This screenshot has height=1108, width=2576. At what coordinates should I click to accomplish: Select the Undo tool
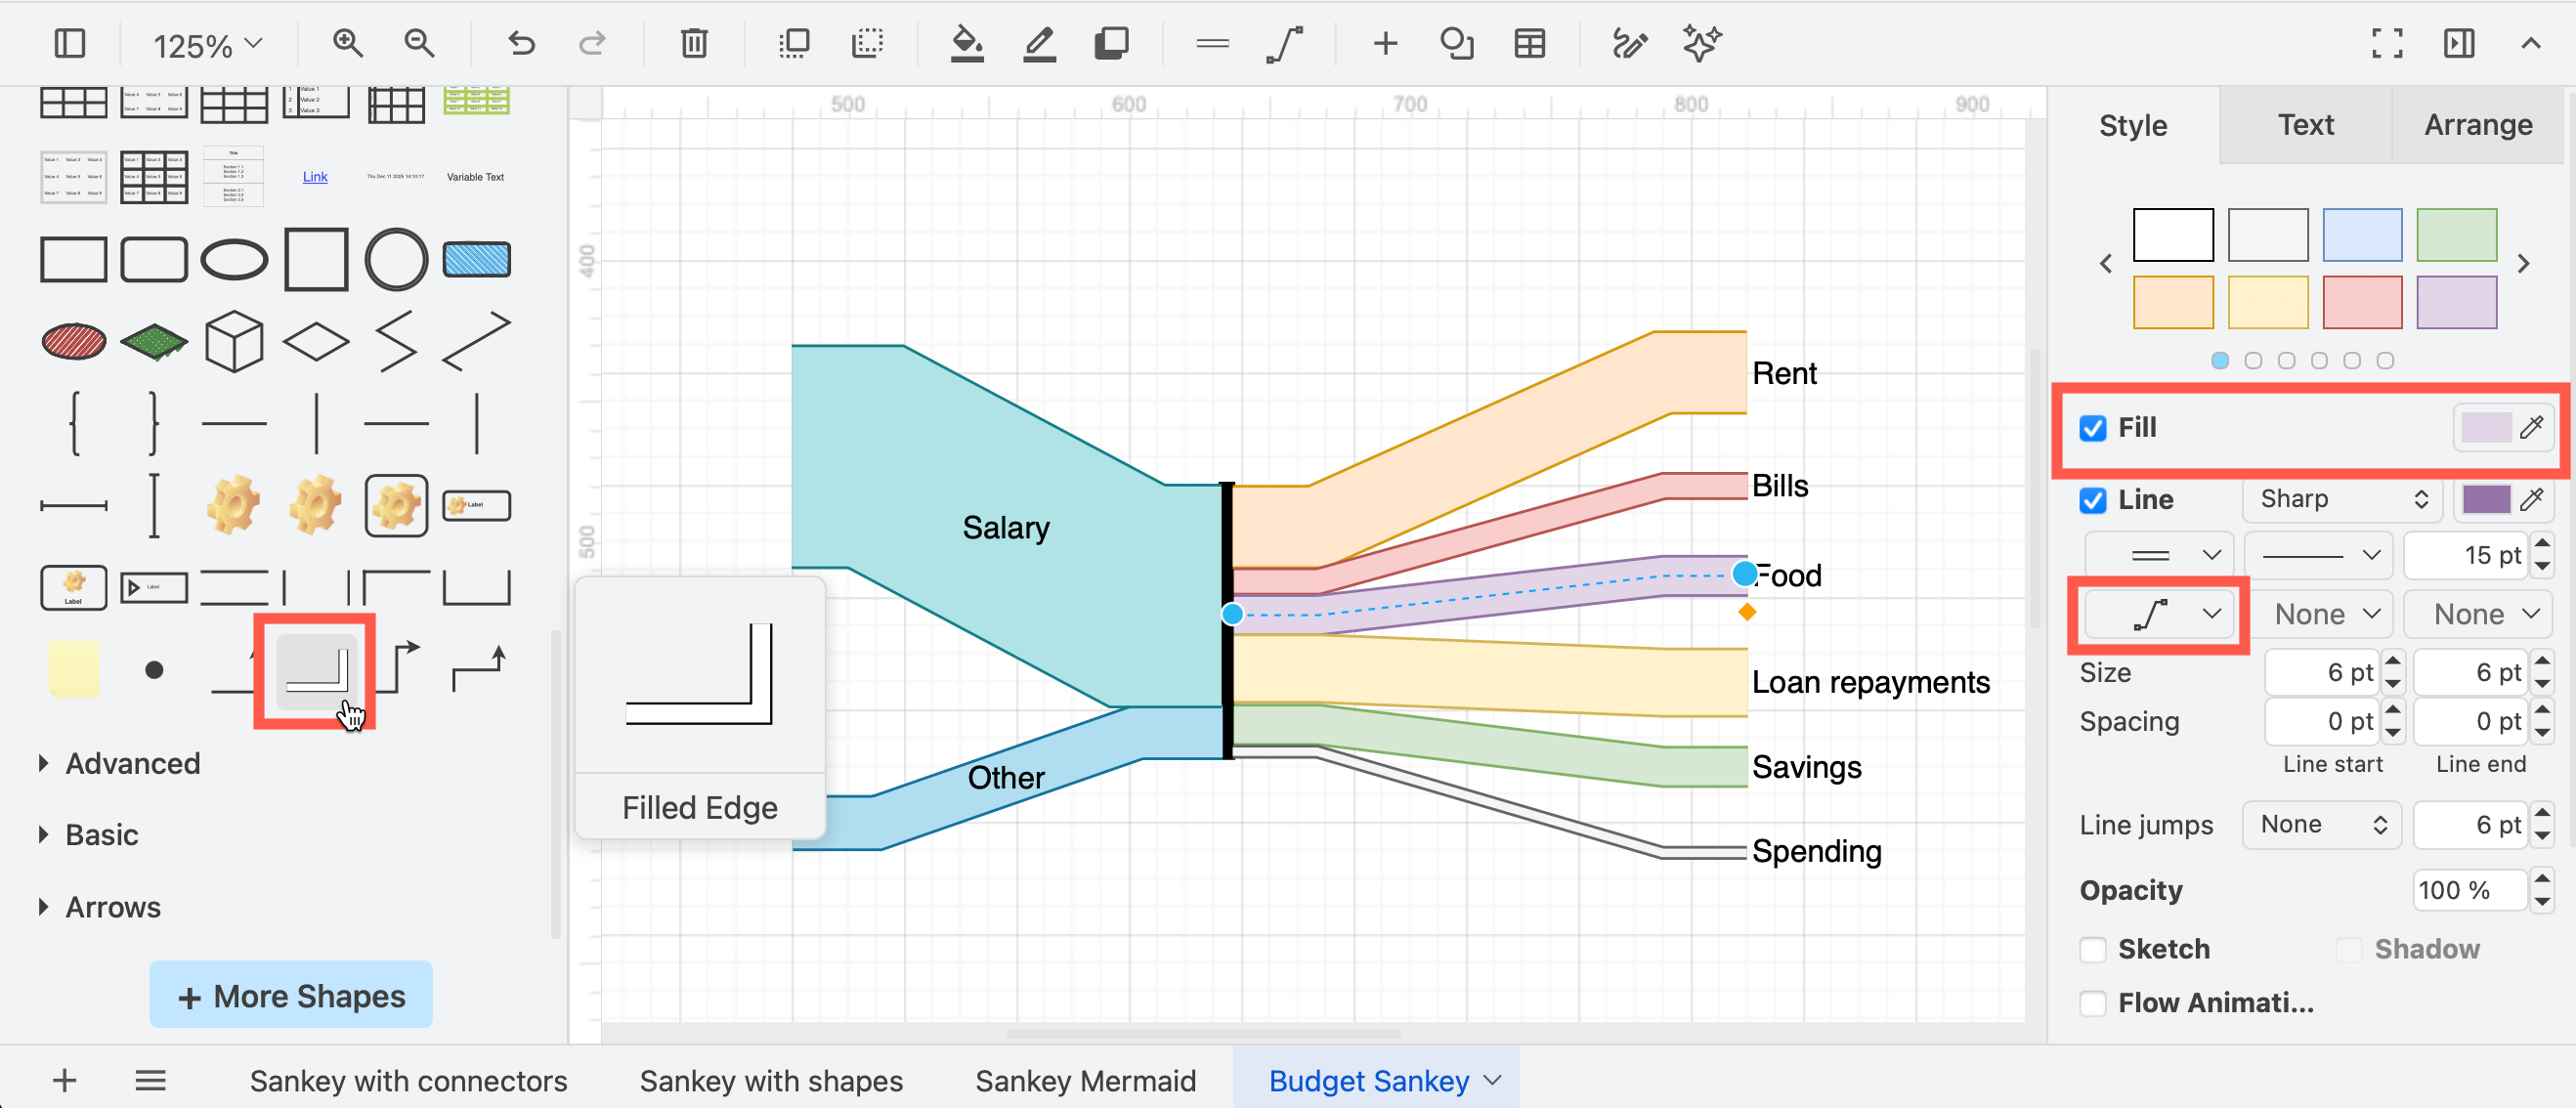520,43
